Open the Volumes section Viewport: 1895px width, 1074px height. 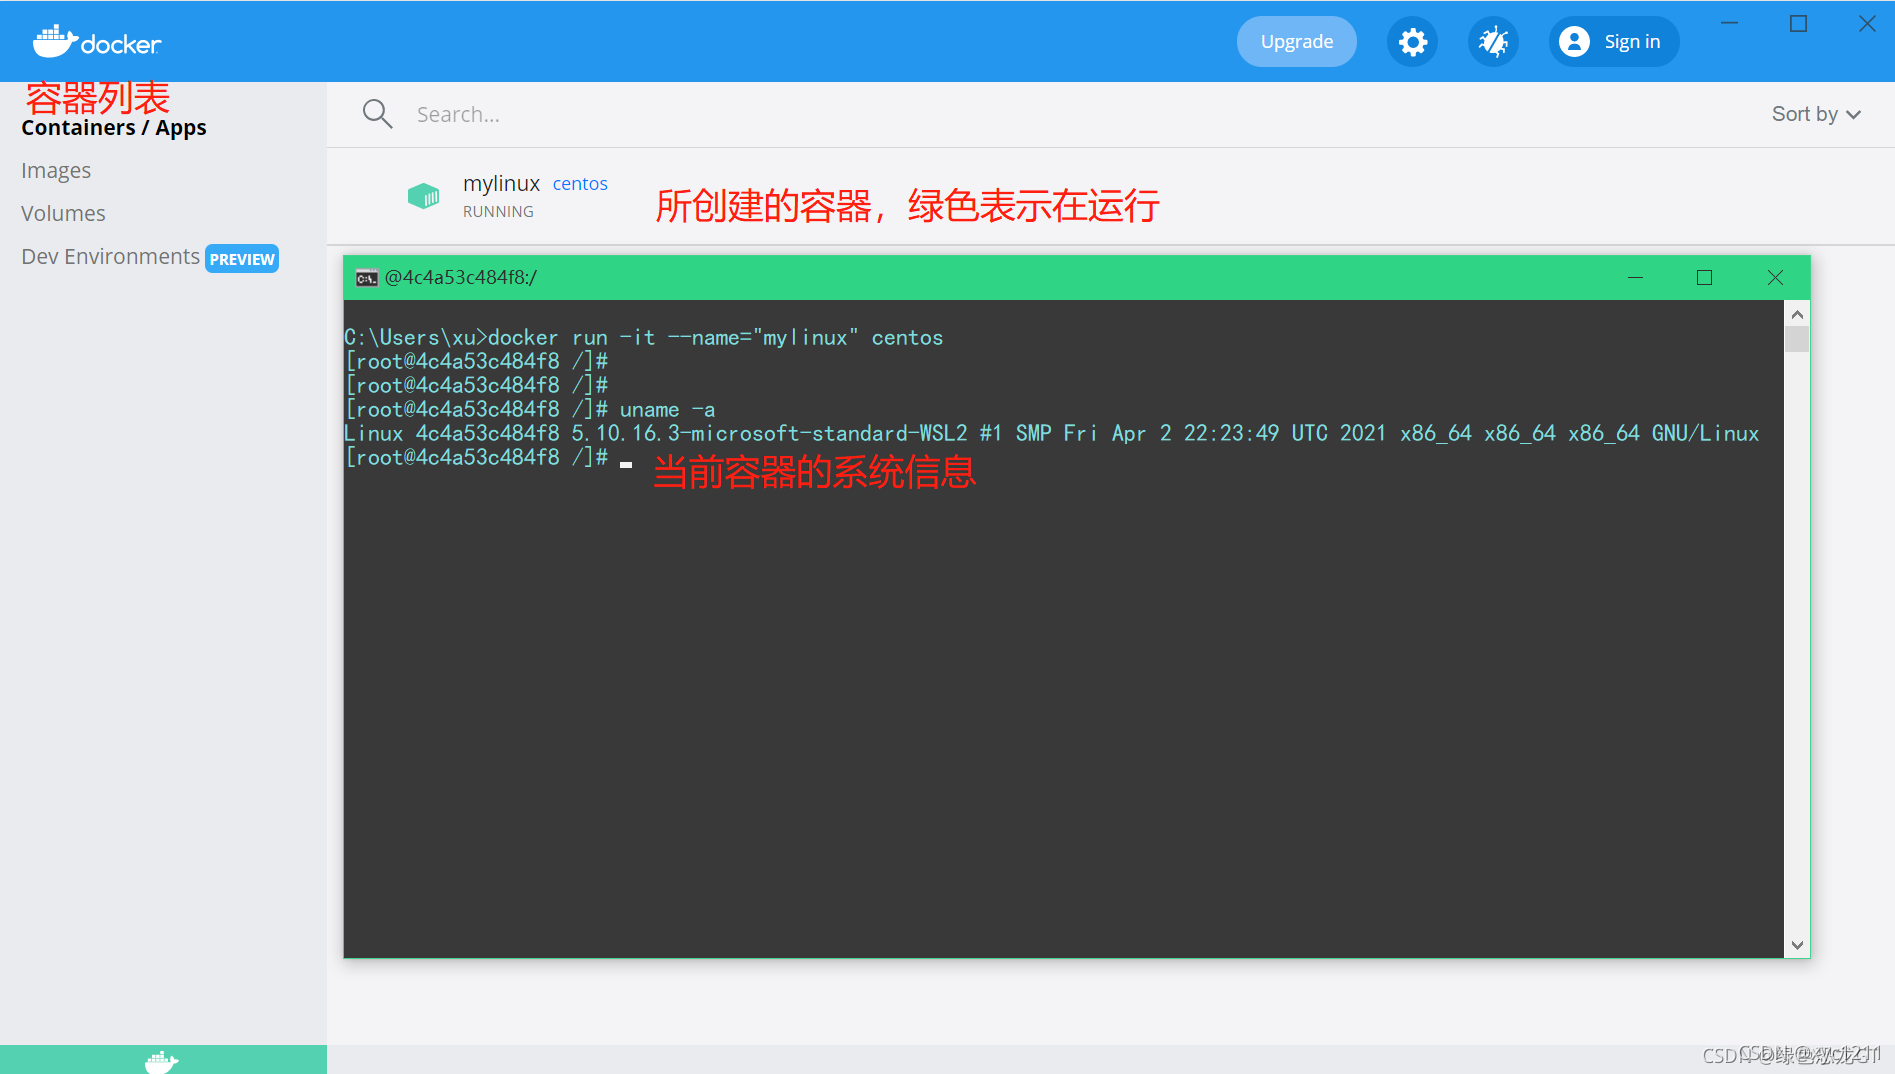63,213
